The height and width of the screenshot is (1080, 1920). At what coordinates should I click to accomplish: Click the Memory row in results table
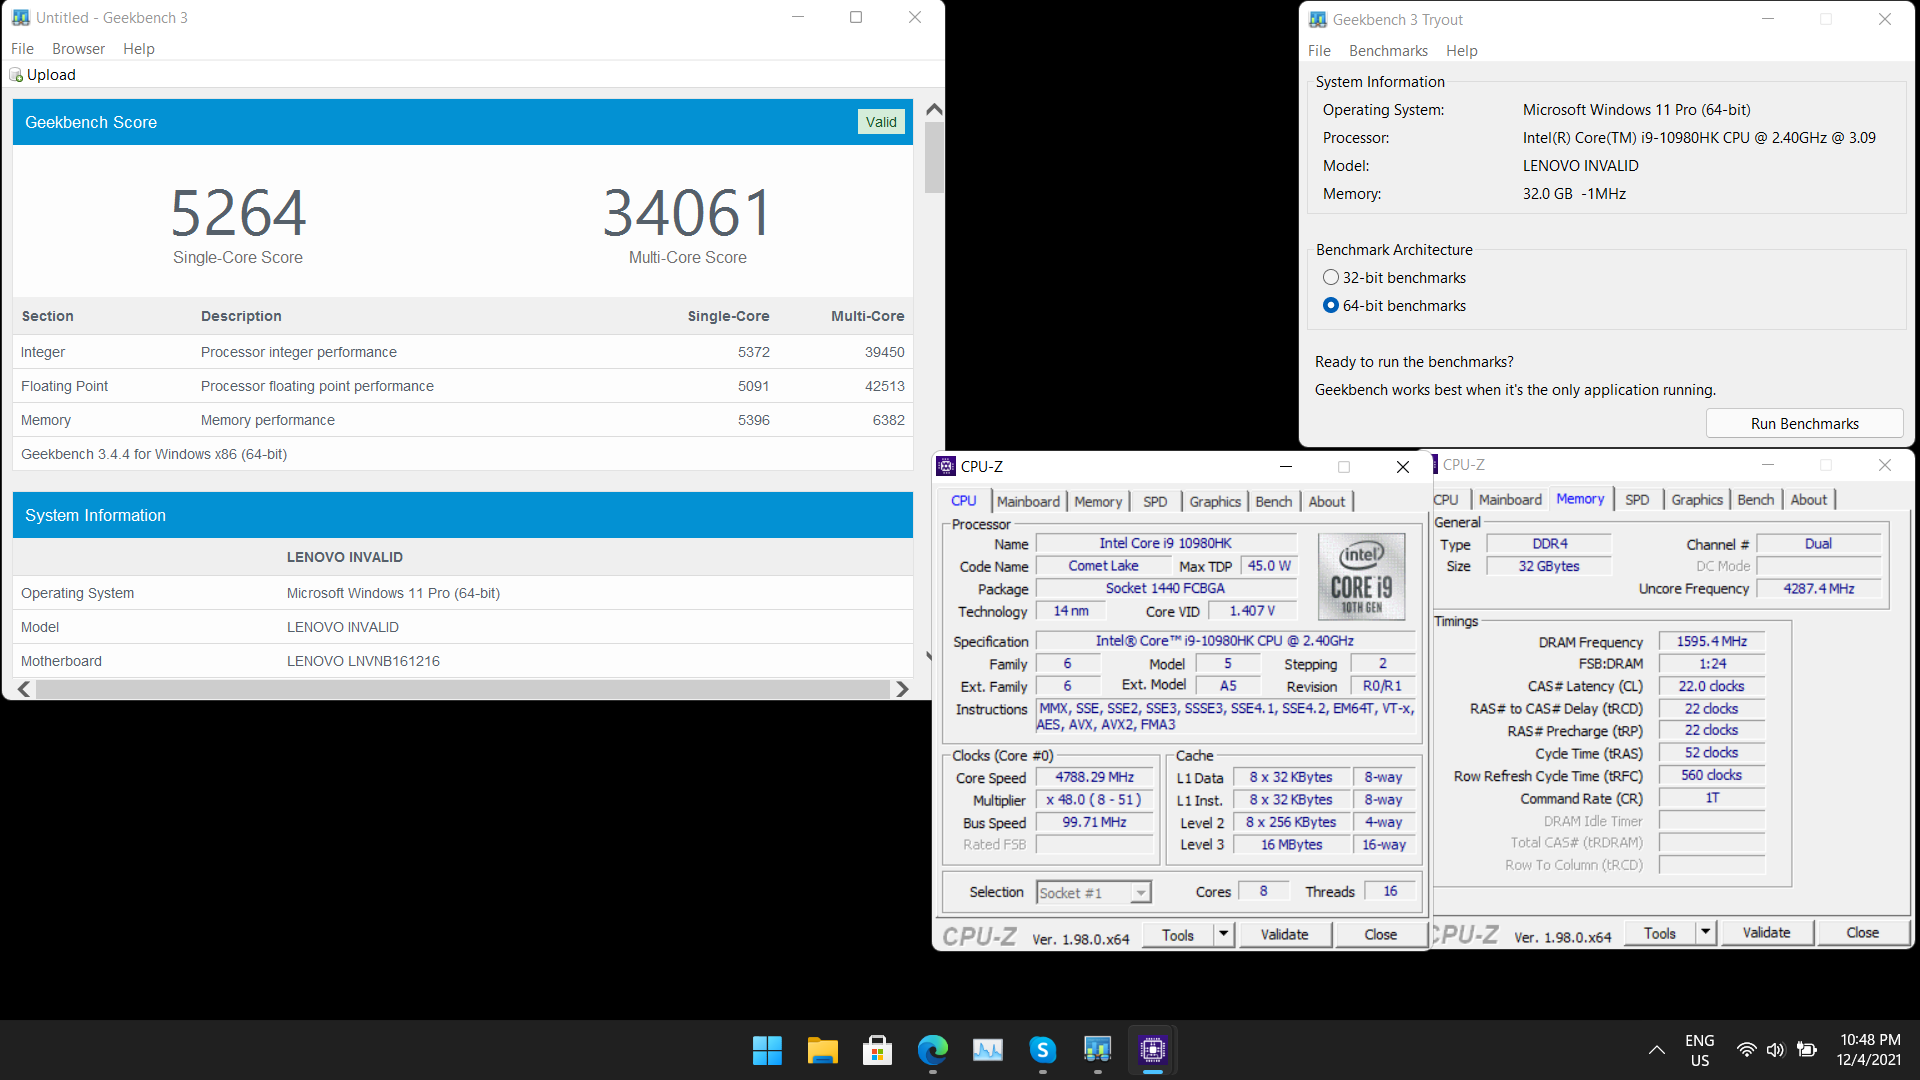point(463,420)
